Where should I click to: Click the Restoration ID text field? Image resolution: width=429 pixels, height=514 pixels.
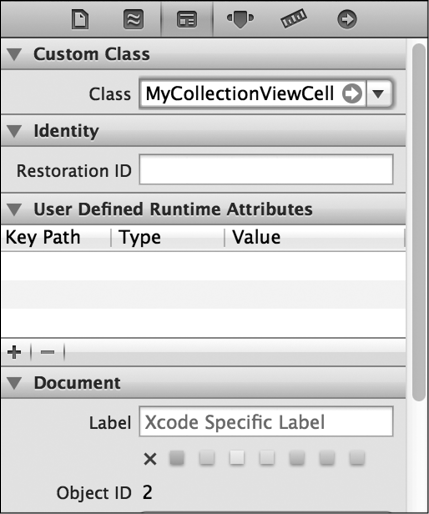tap(266, 169)
